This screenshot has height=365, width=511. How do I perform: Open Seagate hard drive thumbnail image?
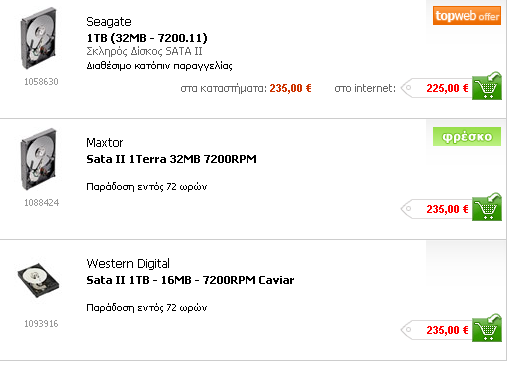(x=38, y=38)
